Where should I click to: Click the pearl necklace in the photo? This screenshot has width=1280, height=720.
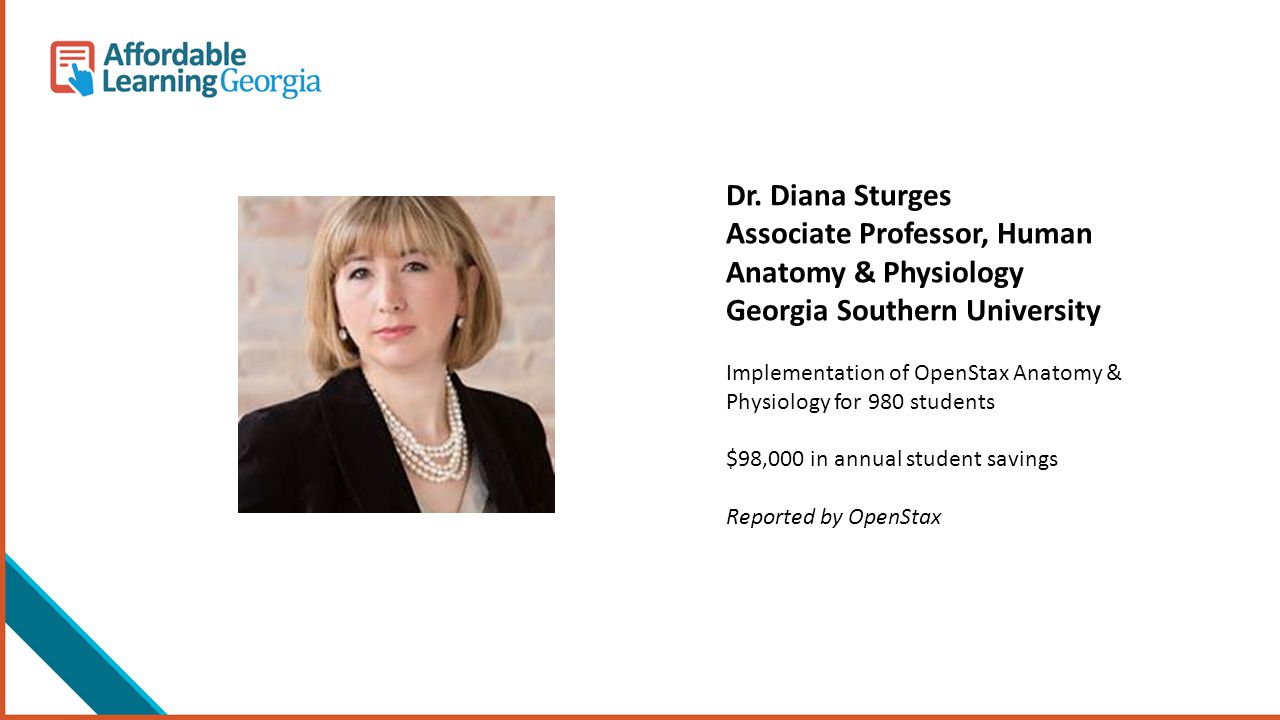(x=422, y=432)
